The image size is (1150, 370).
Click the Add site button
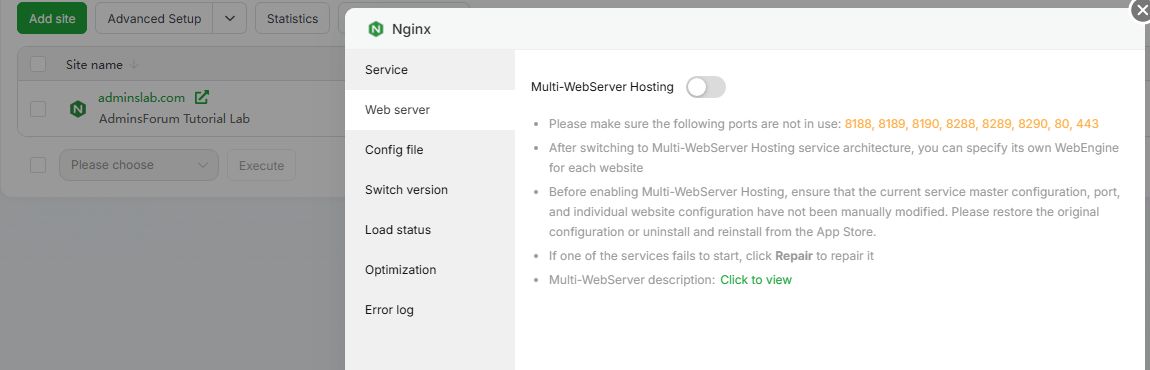point(52,18)
